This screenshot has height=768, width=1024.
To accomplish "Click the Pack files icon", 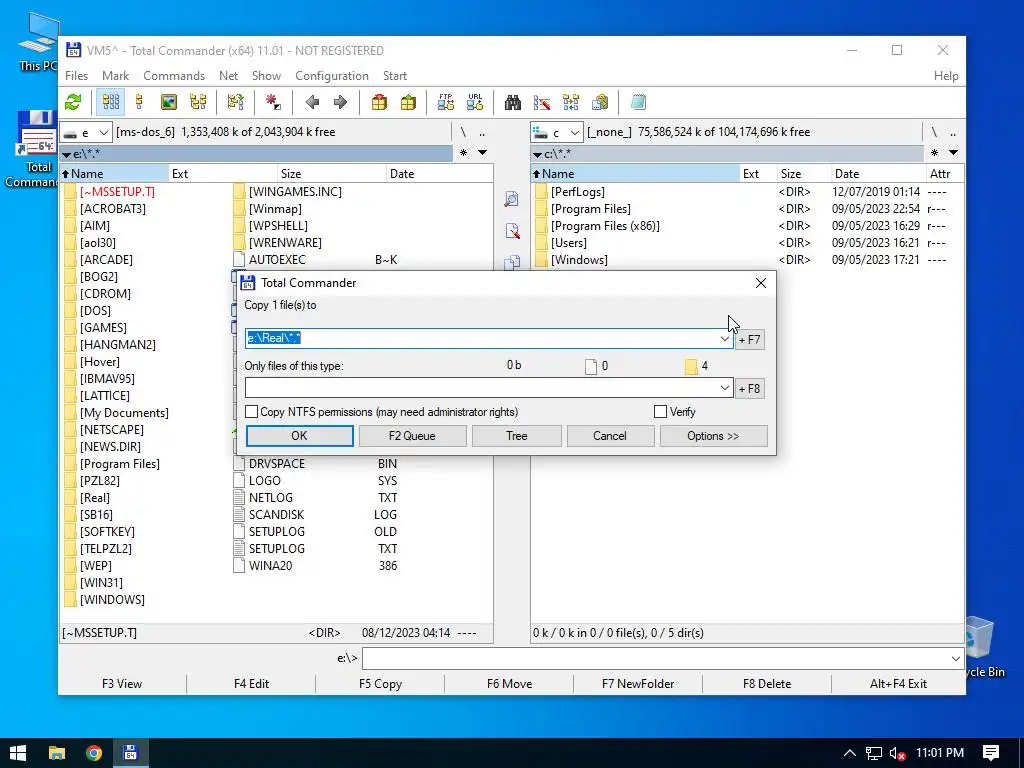I will tap(379, 103).
